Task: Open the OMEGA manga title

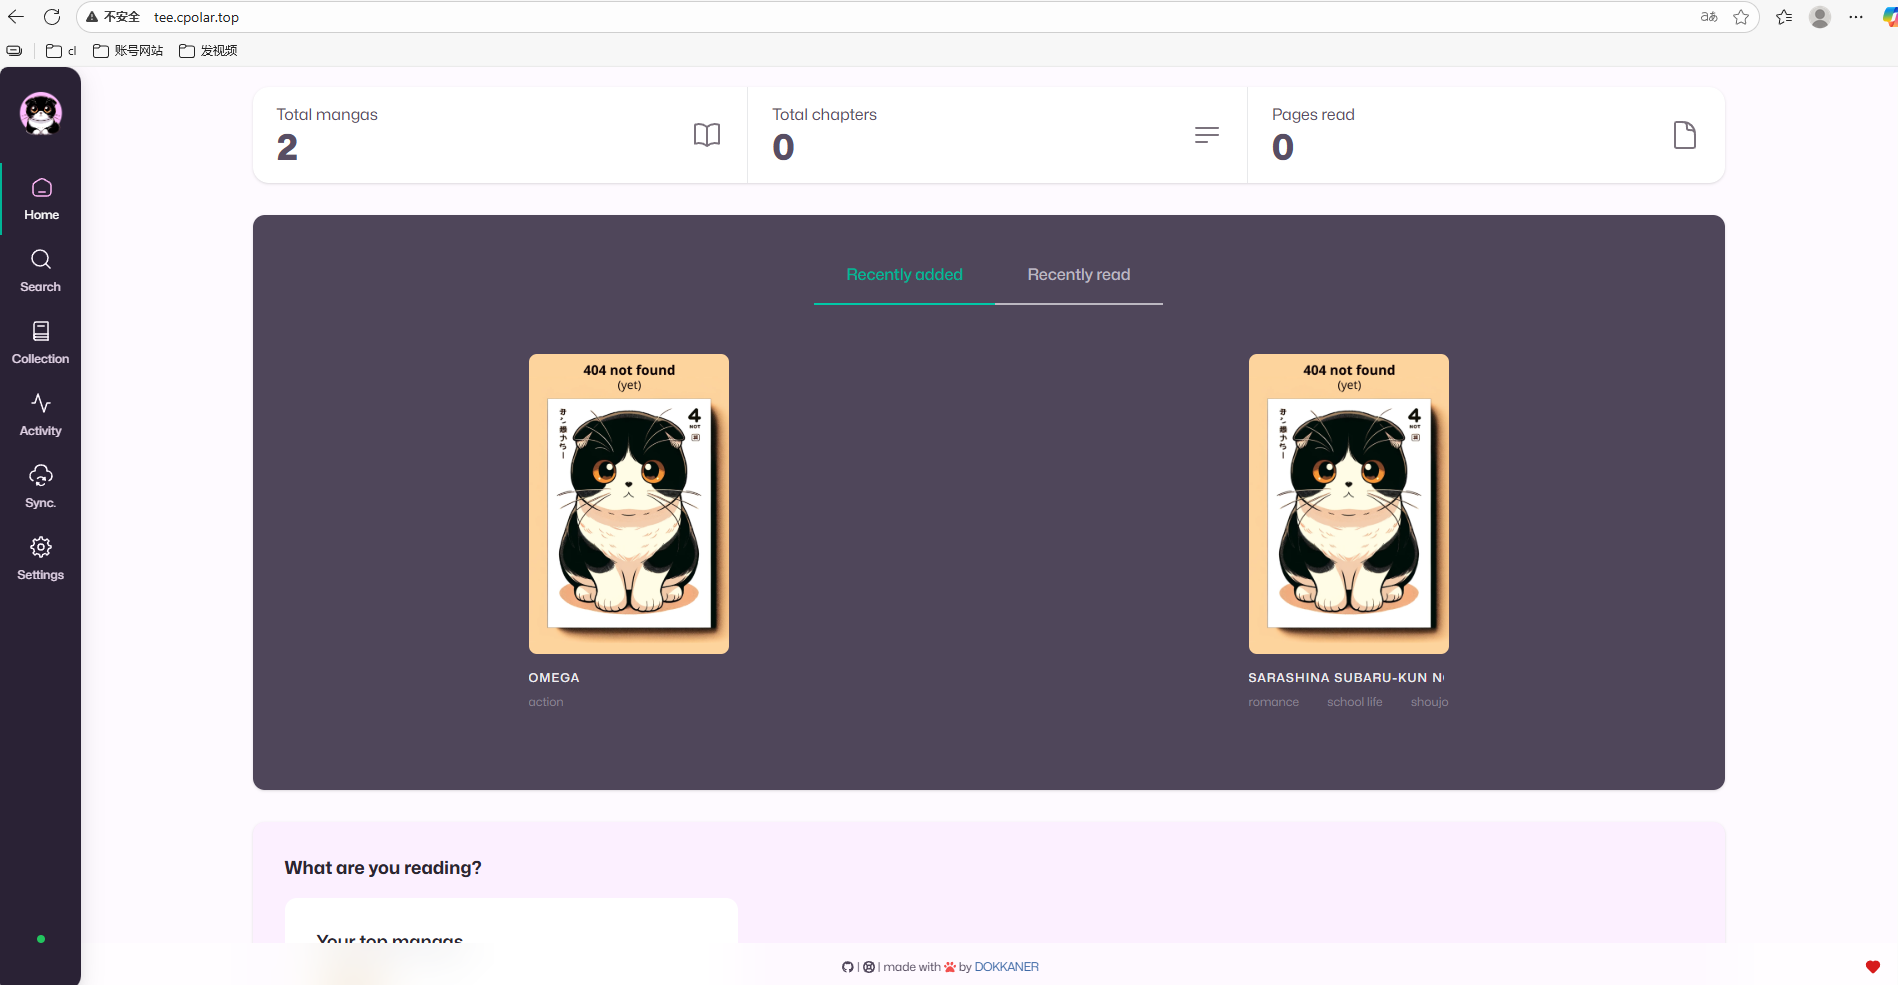Action: click(554, 678)
